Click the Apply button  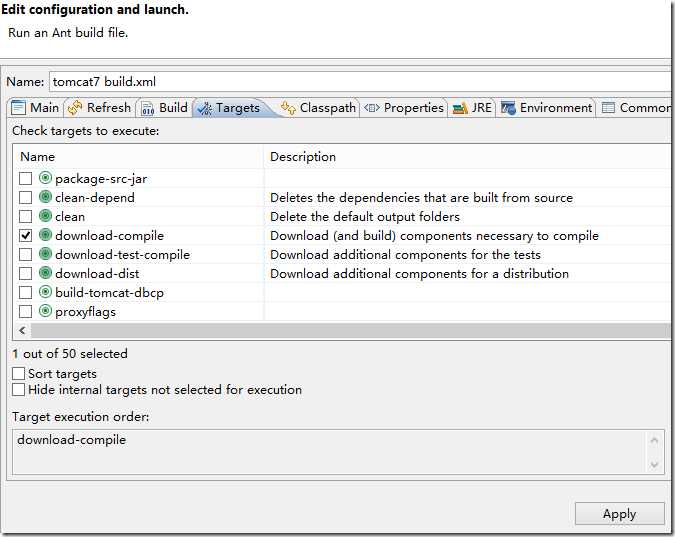619,513
